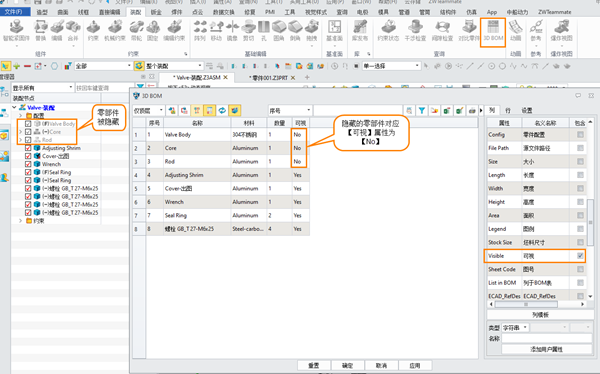Click the 列模板 column template button
Screen dimensions: 600x374
[540, 315]
